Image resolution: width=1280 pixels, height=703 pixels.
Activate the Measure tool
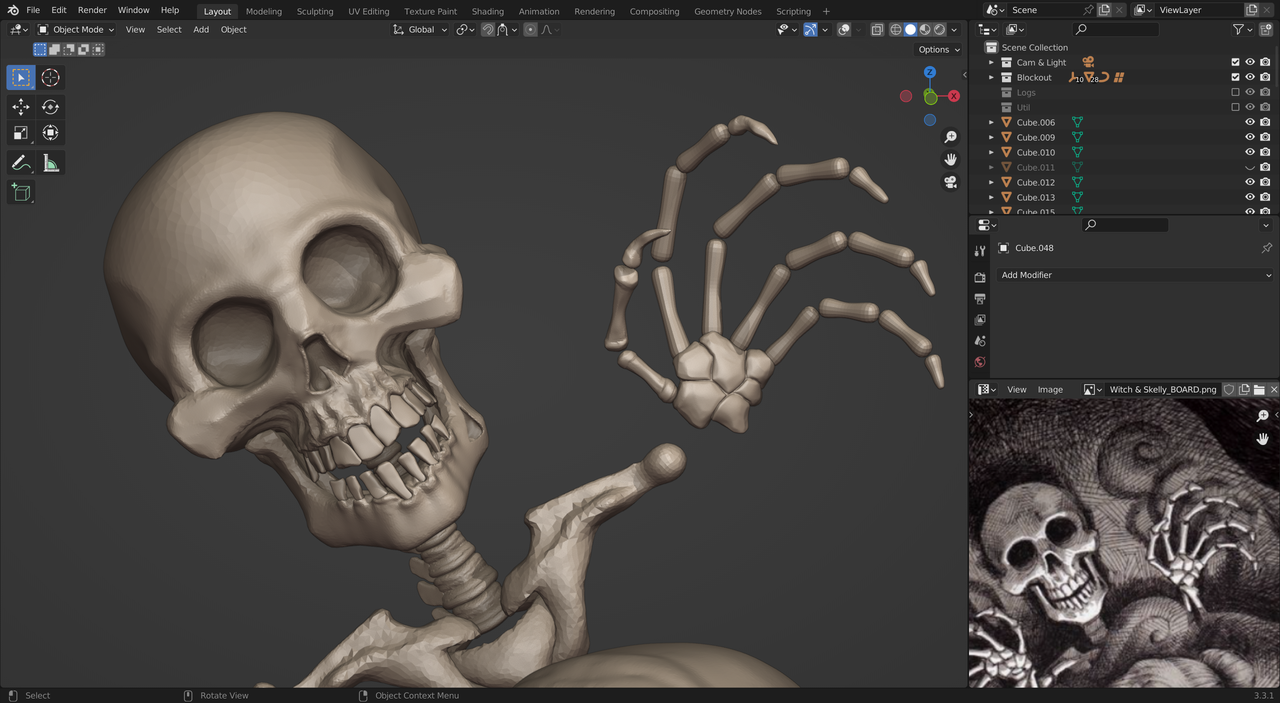[x=50, y=162]
